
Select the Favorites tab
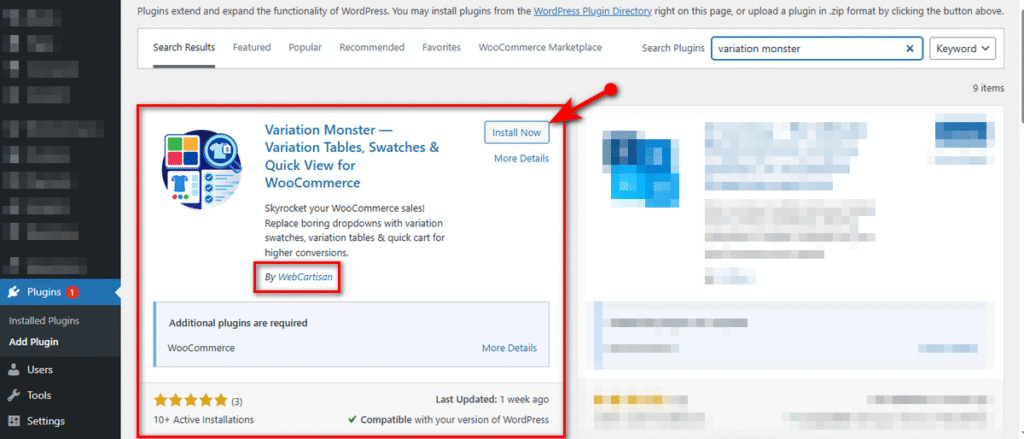point(441,47)
